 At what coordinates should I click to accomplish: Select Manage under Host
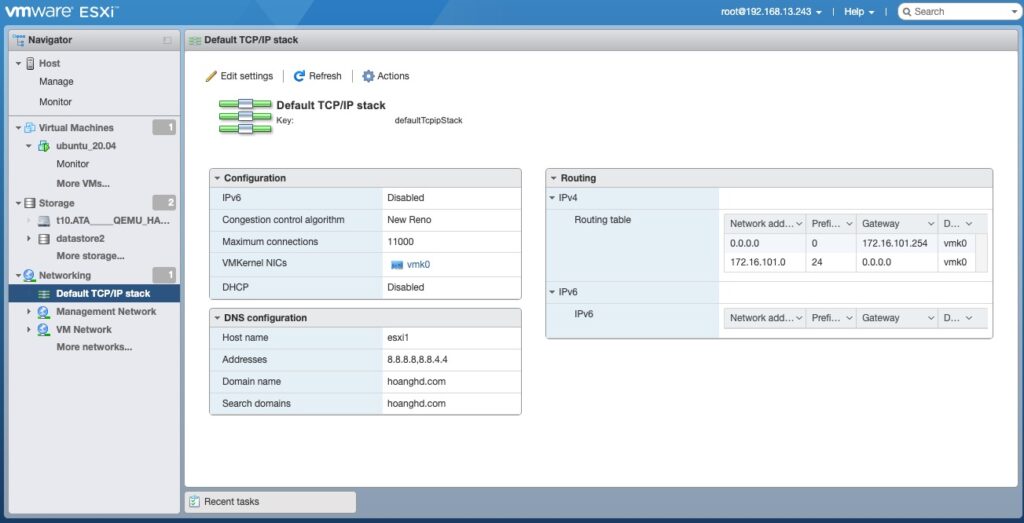click(x=56, y=82)
